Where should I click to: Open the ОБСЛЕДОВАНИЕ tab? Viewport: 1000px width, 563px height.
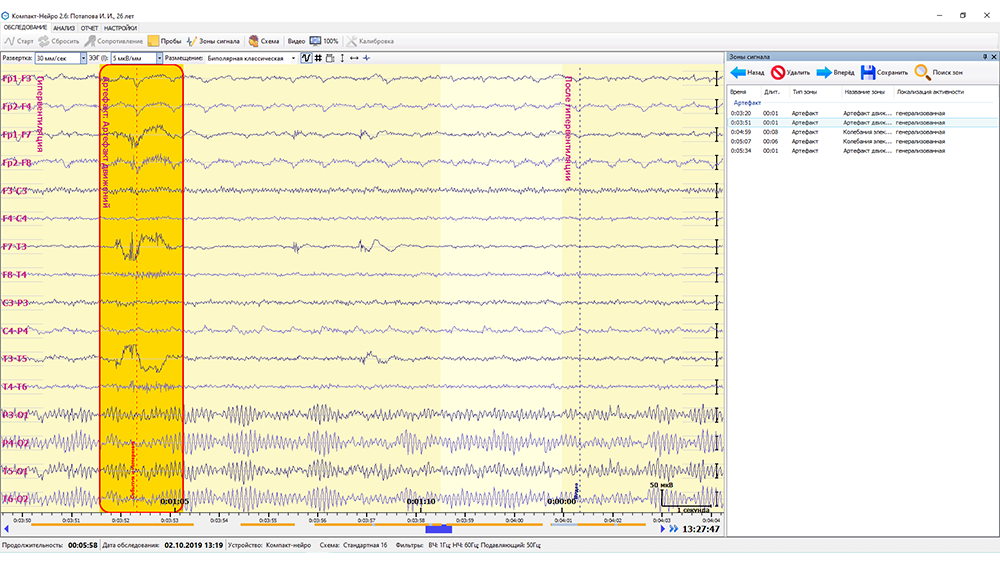tap(25, 28)
